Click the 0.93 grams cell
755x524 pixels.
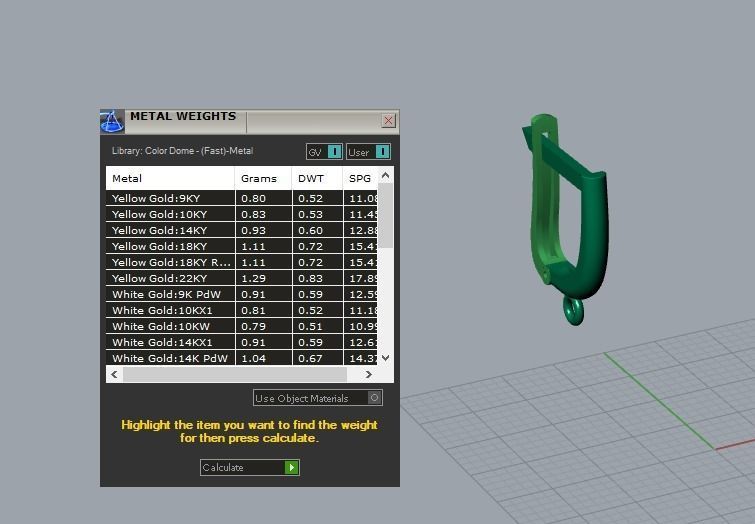pyautogui.click(x=263, y=230)
